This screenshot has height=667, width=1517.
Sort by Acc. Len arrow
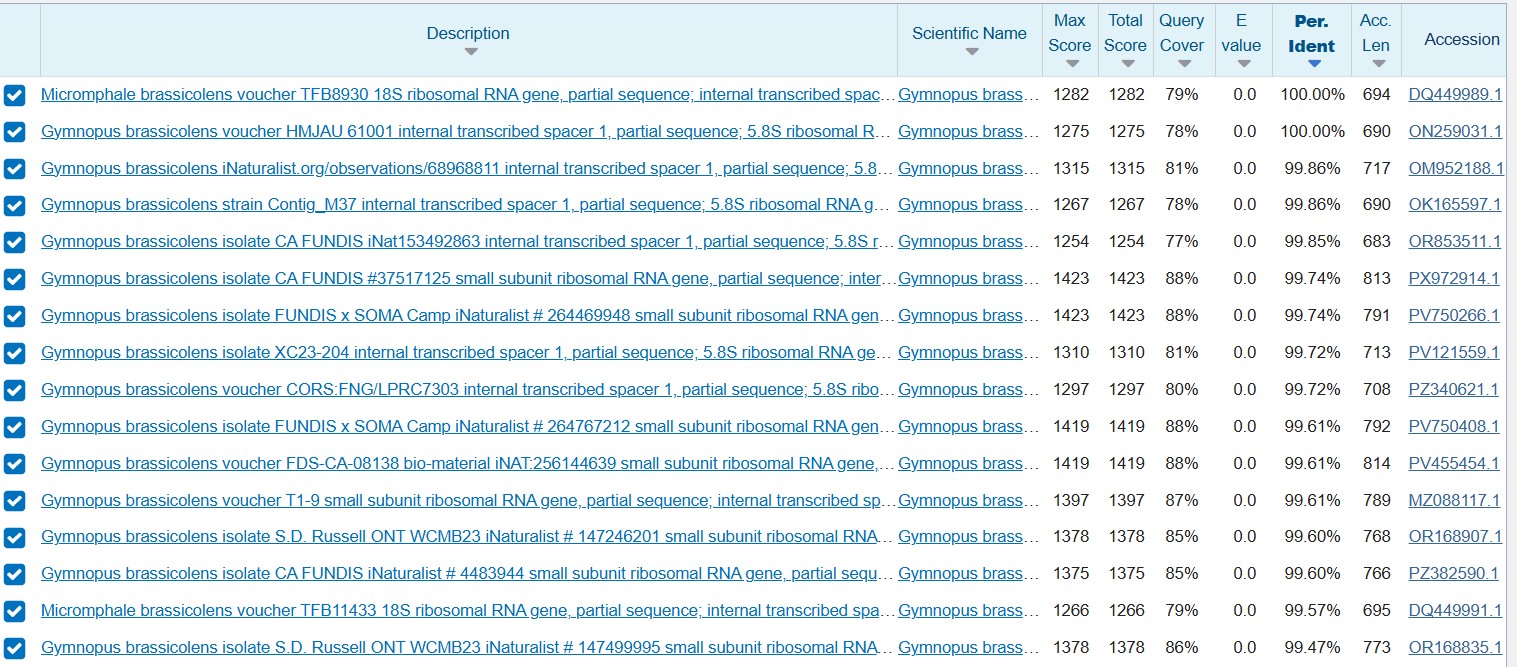point(1378,64)
